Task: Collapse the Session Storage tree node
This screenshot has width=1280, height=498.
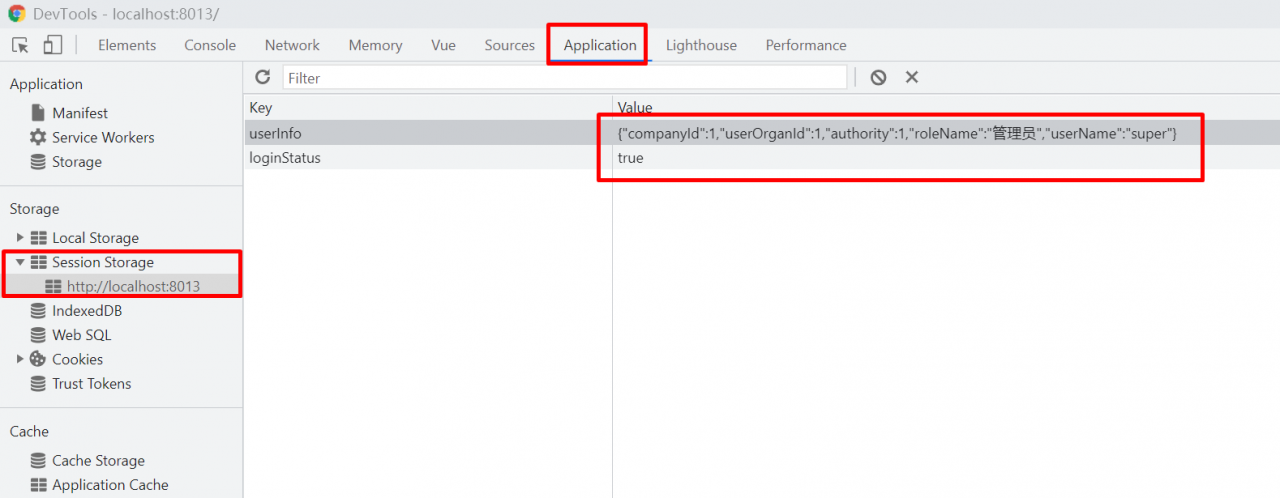Action: 20,262
